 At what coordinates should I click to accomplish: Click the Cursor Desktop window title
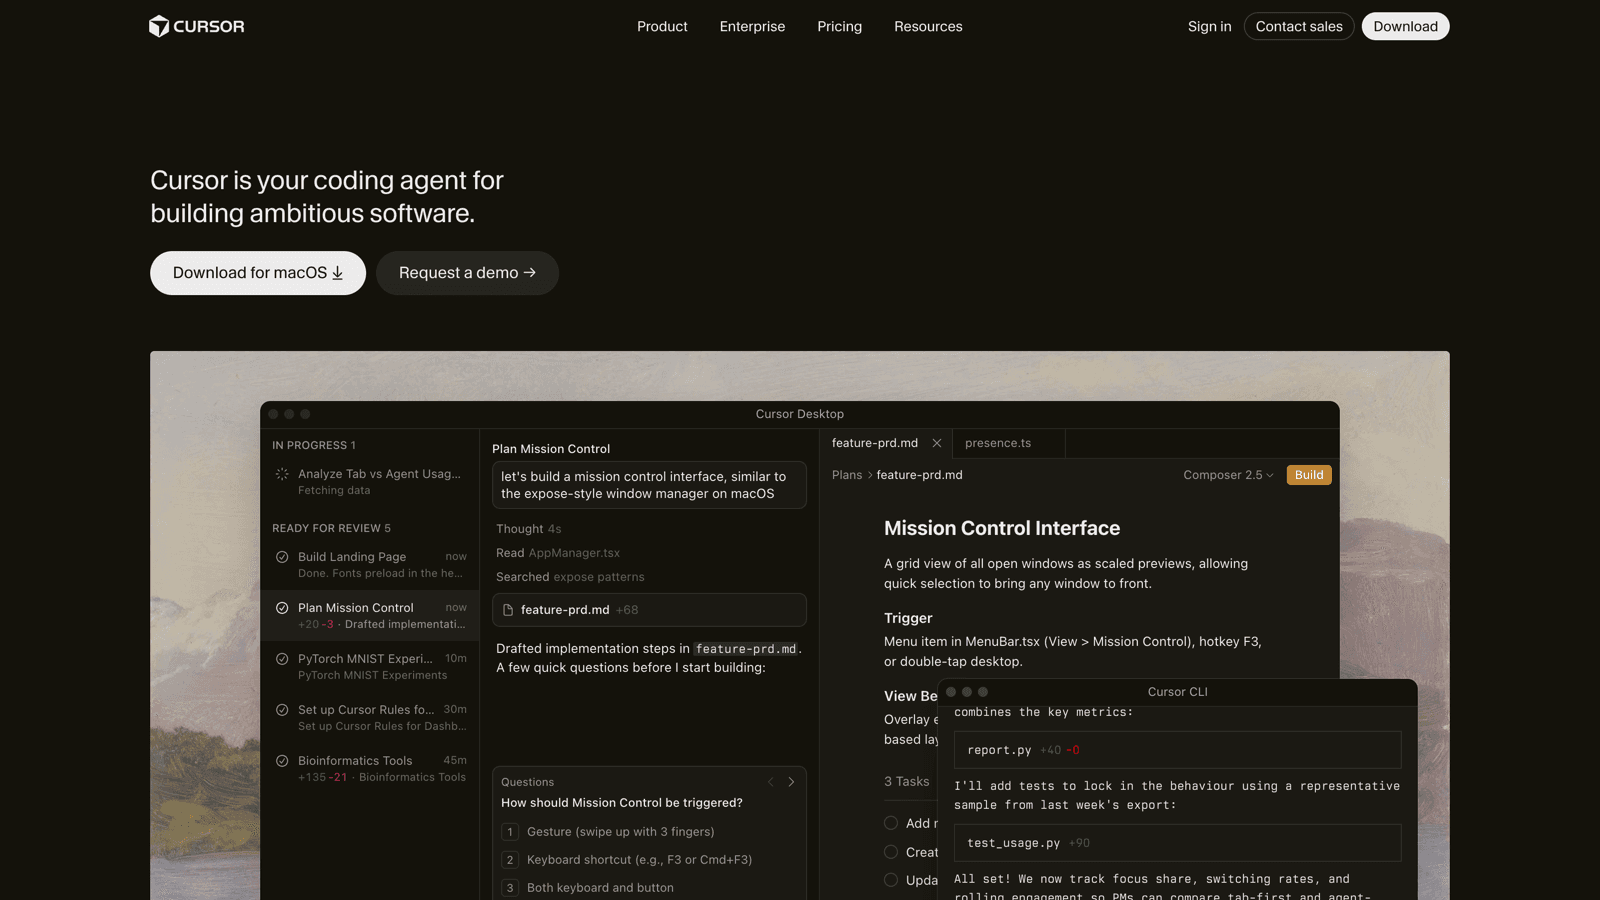click(x=800, y=414)
